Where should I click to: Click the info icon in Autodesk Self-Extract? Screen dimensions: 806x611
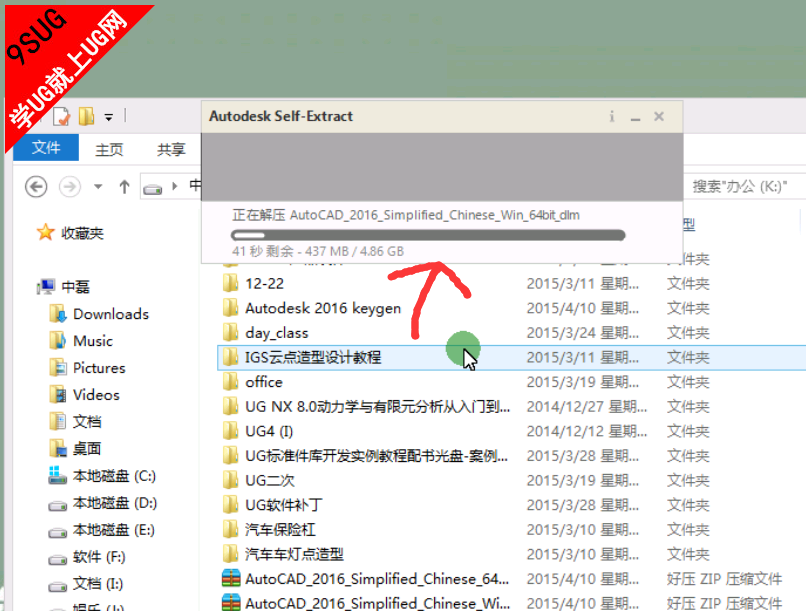[612, 117]
